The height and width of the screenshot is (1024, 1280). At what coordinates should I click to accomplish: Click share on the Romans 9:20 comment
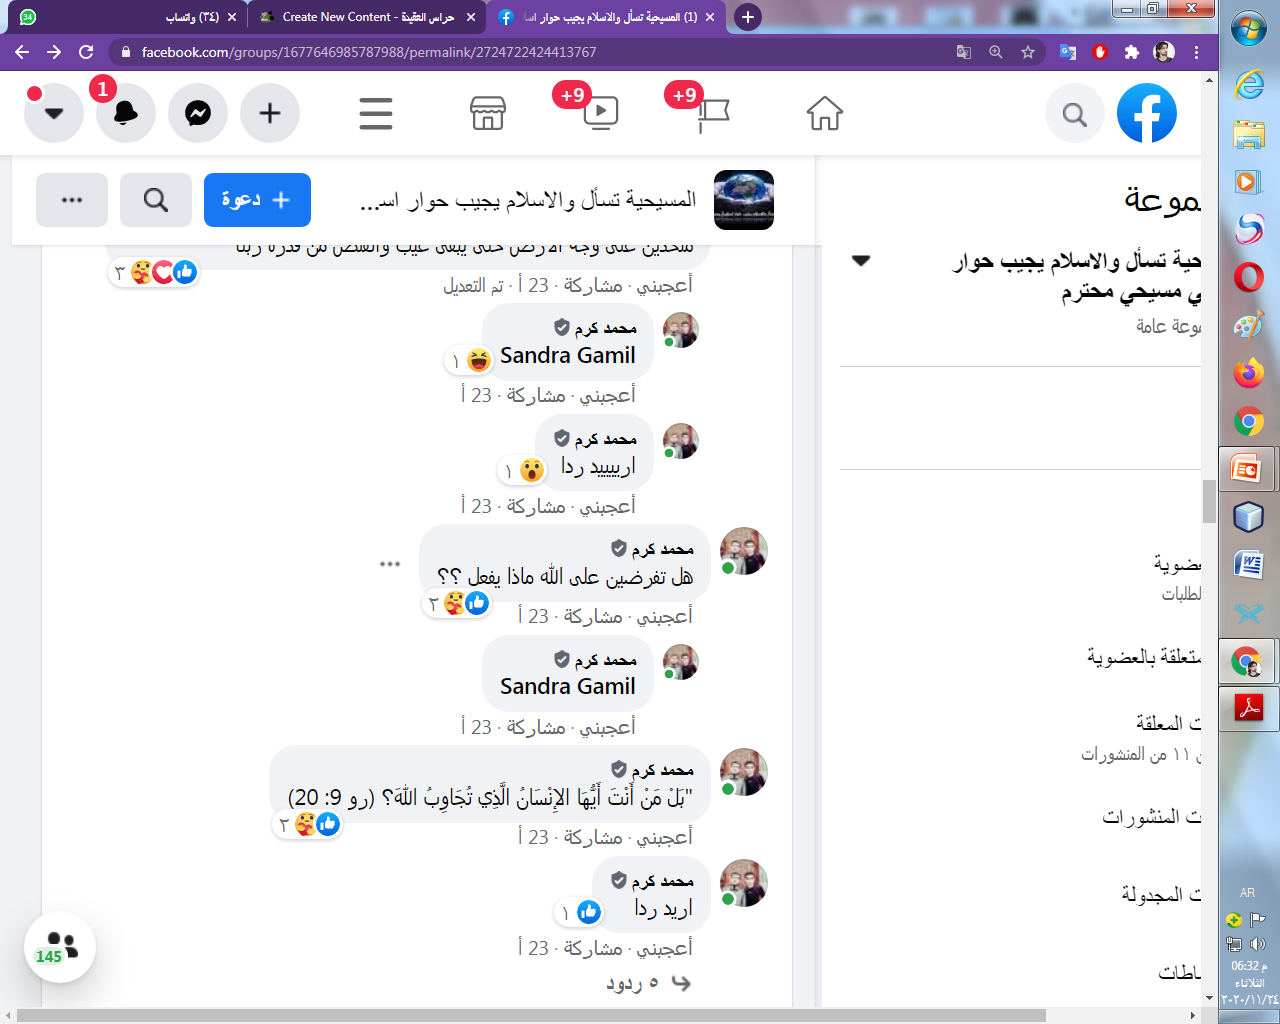[x=593, y=837]
